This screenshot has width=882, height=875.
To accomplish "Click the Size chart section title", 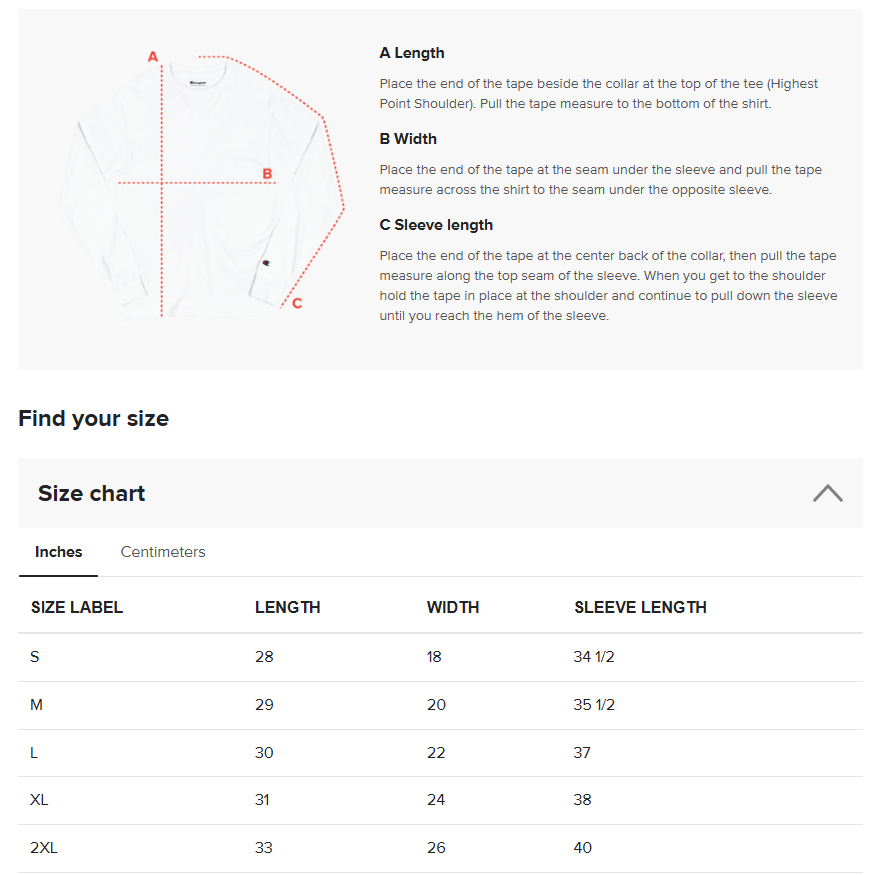I will 92,493.
